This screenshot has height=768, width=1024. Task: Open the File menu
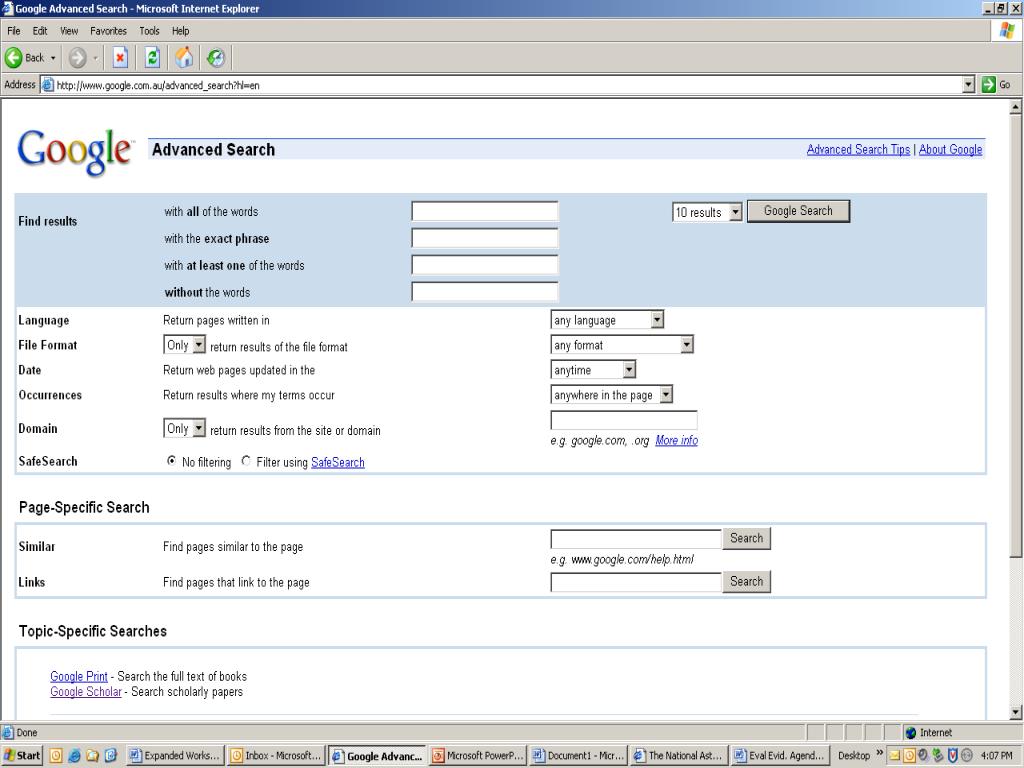14,31
